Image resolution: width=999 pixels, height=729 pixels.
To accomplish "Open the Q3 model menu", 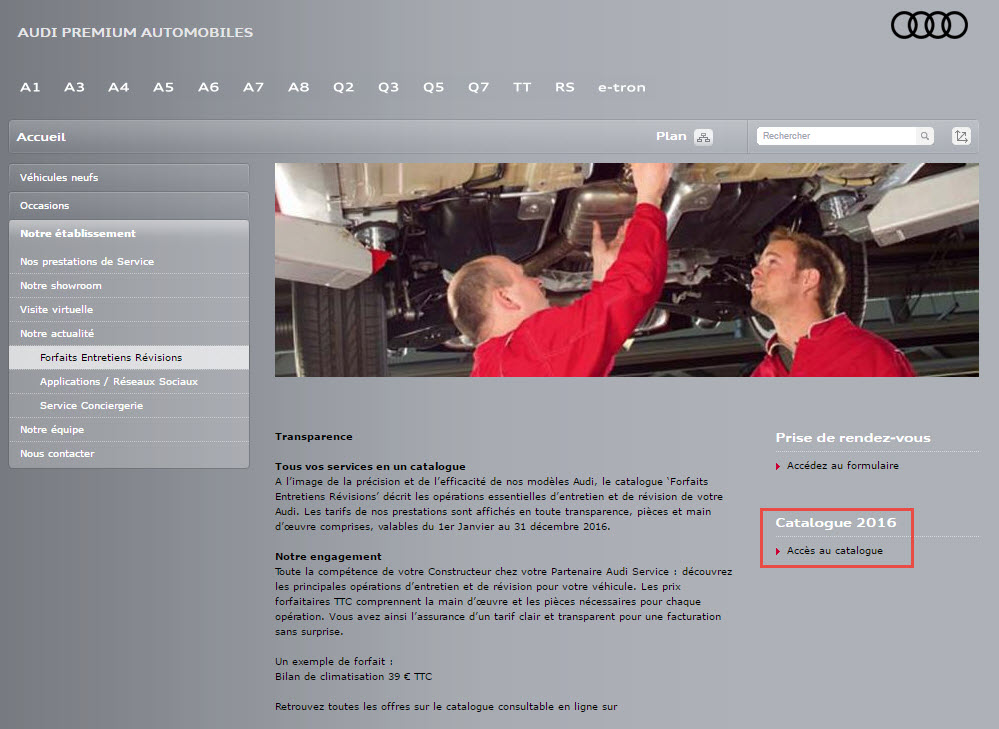I will pos(388,87).
